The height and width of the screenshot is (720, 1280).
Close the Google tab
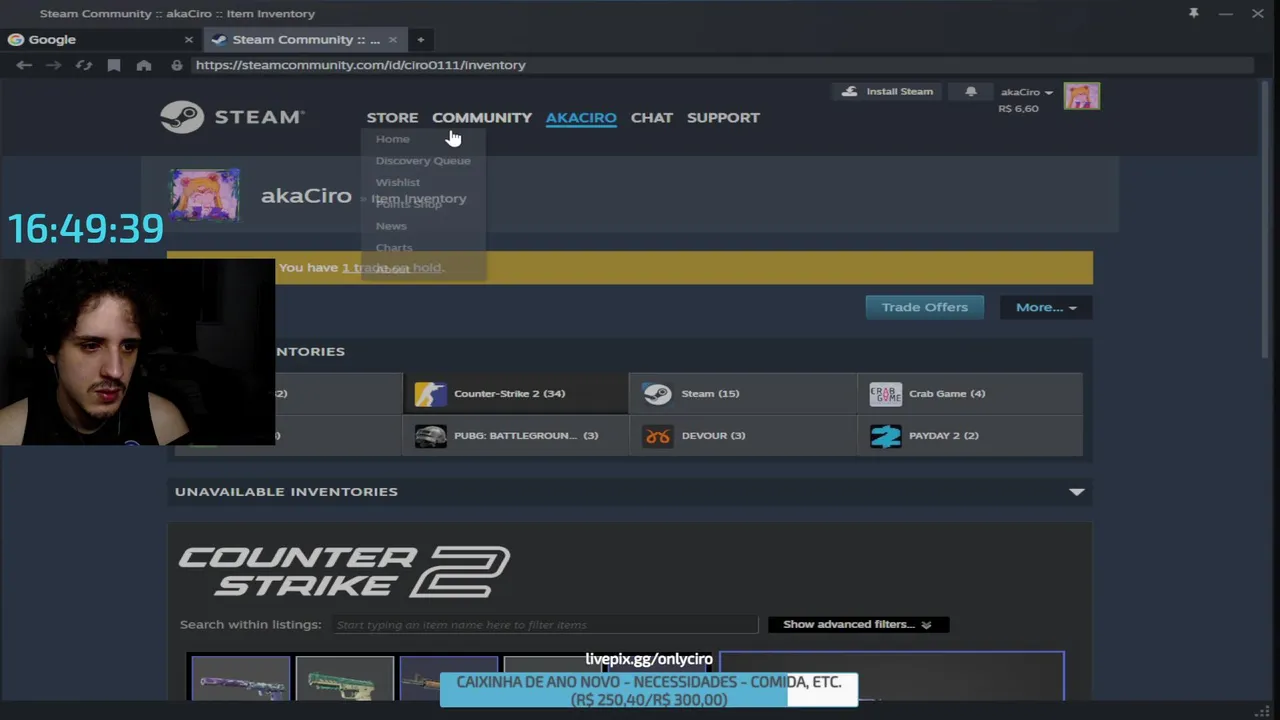[188, 40]
